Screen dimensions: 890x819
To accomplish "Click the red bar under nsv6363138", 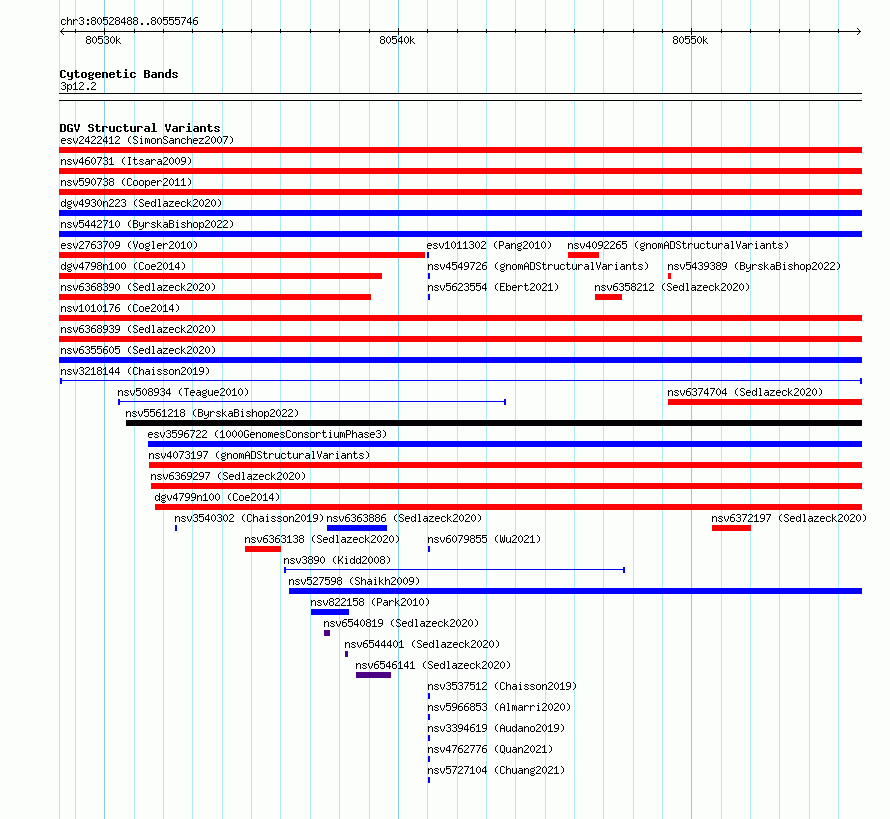I will 263,549.
